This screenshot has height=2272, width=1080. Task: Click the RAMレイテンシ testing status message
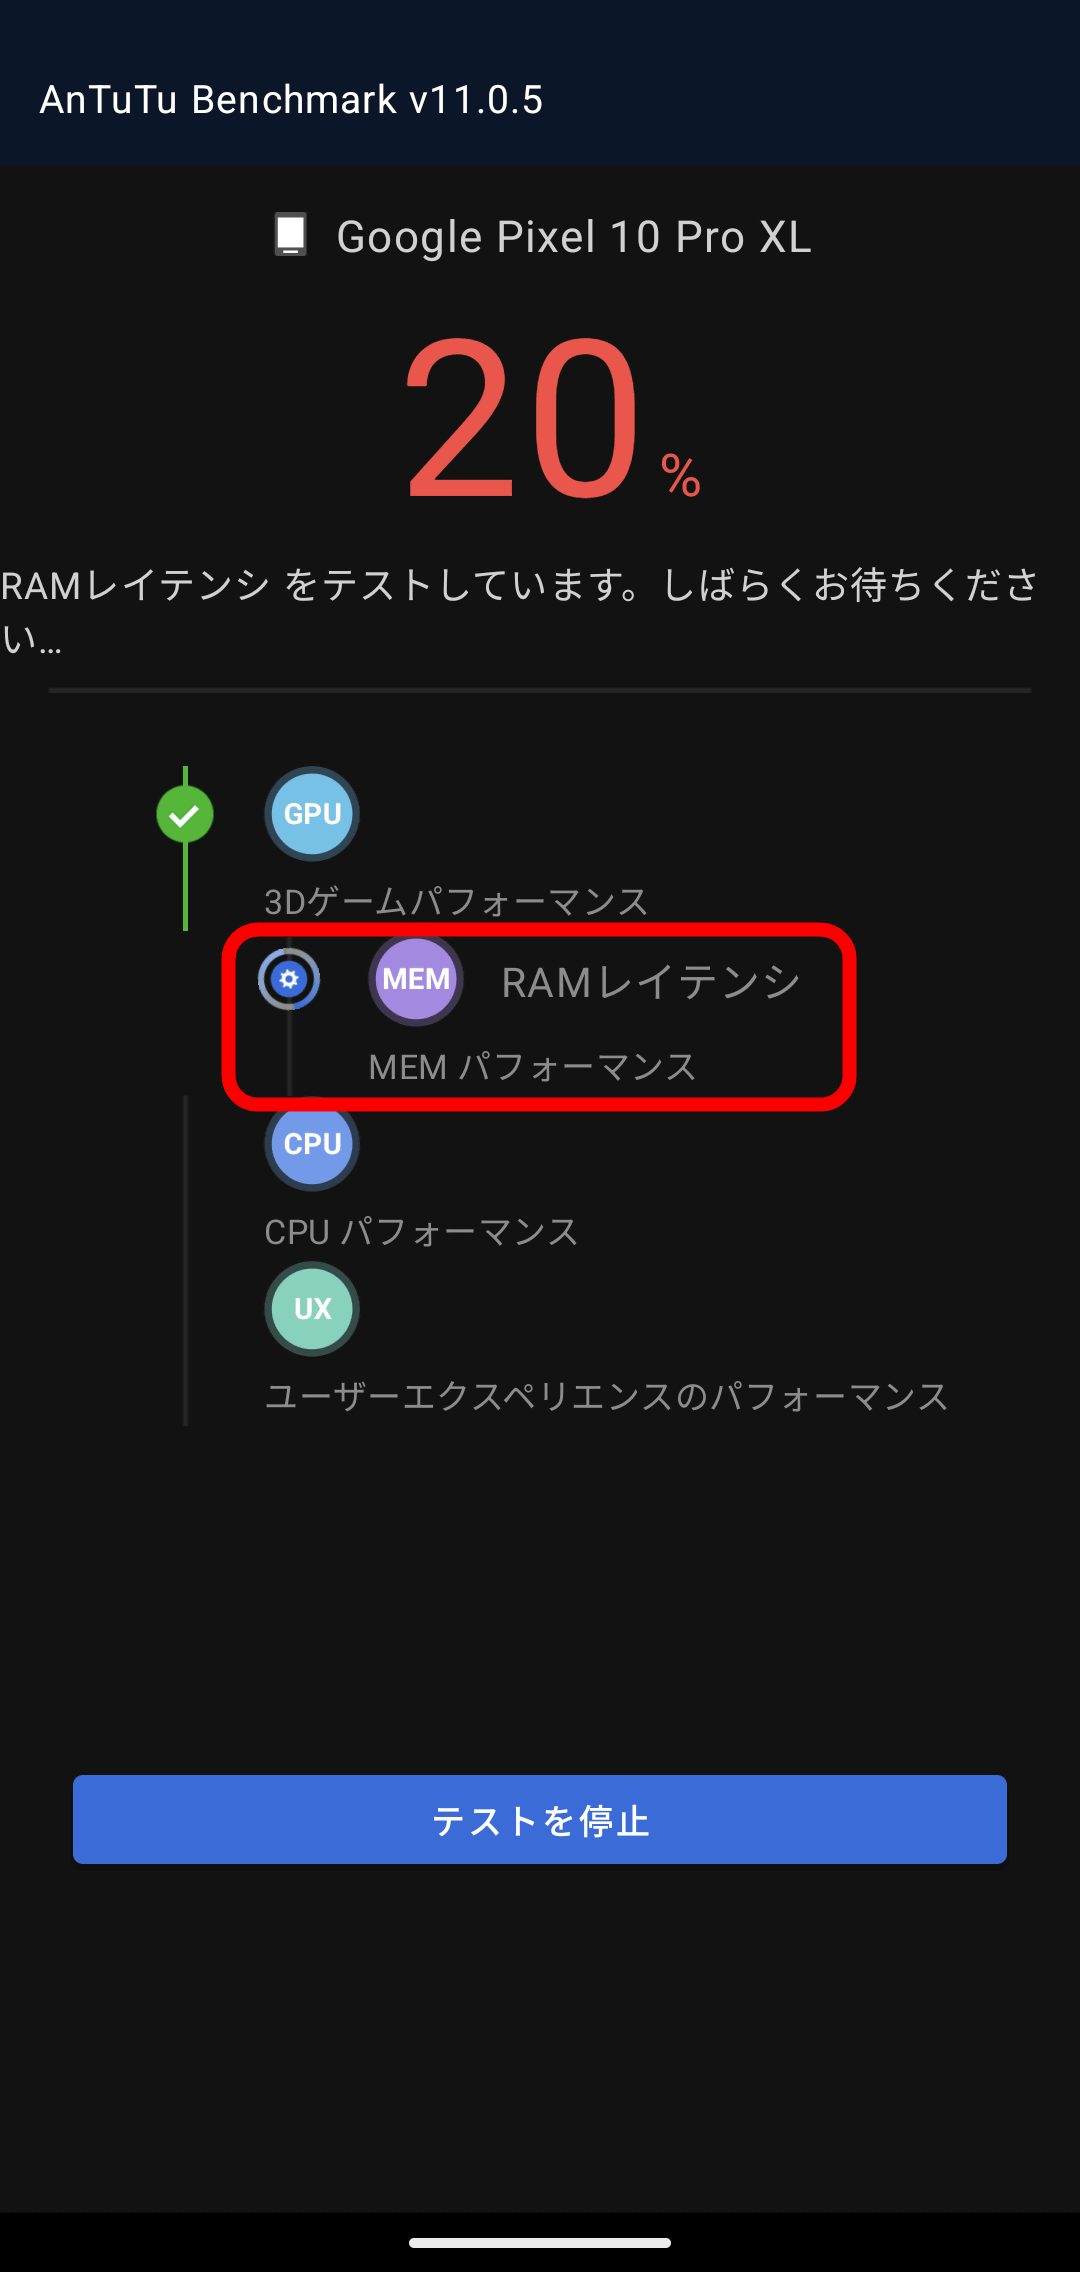click(x=520, y=610)
